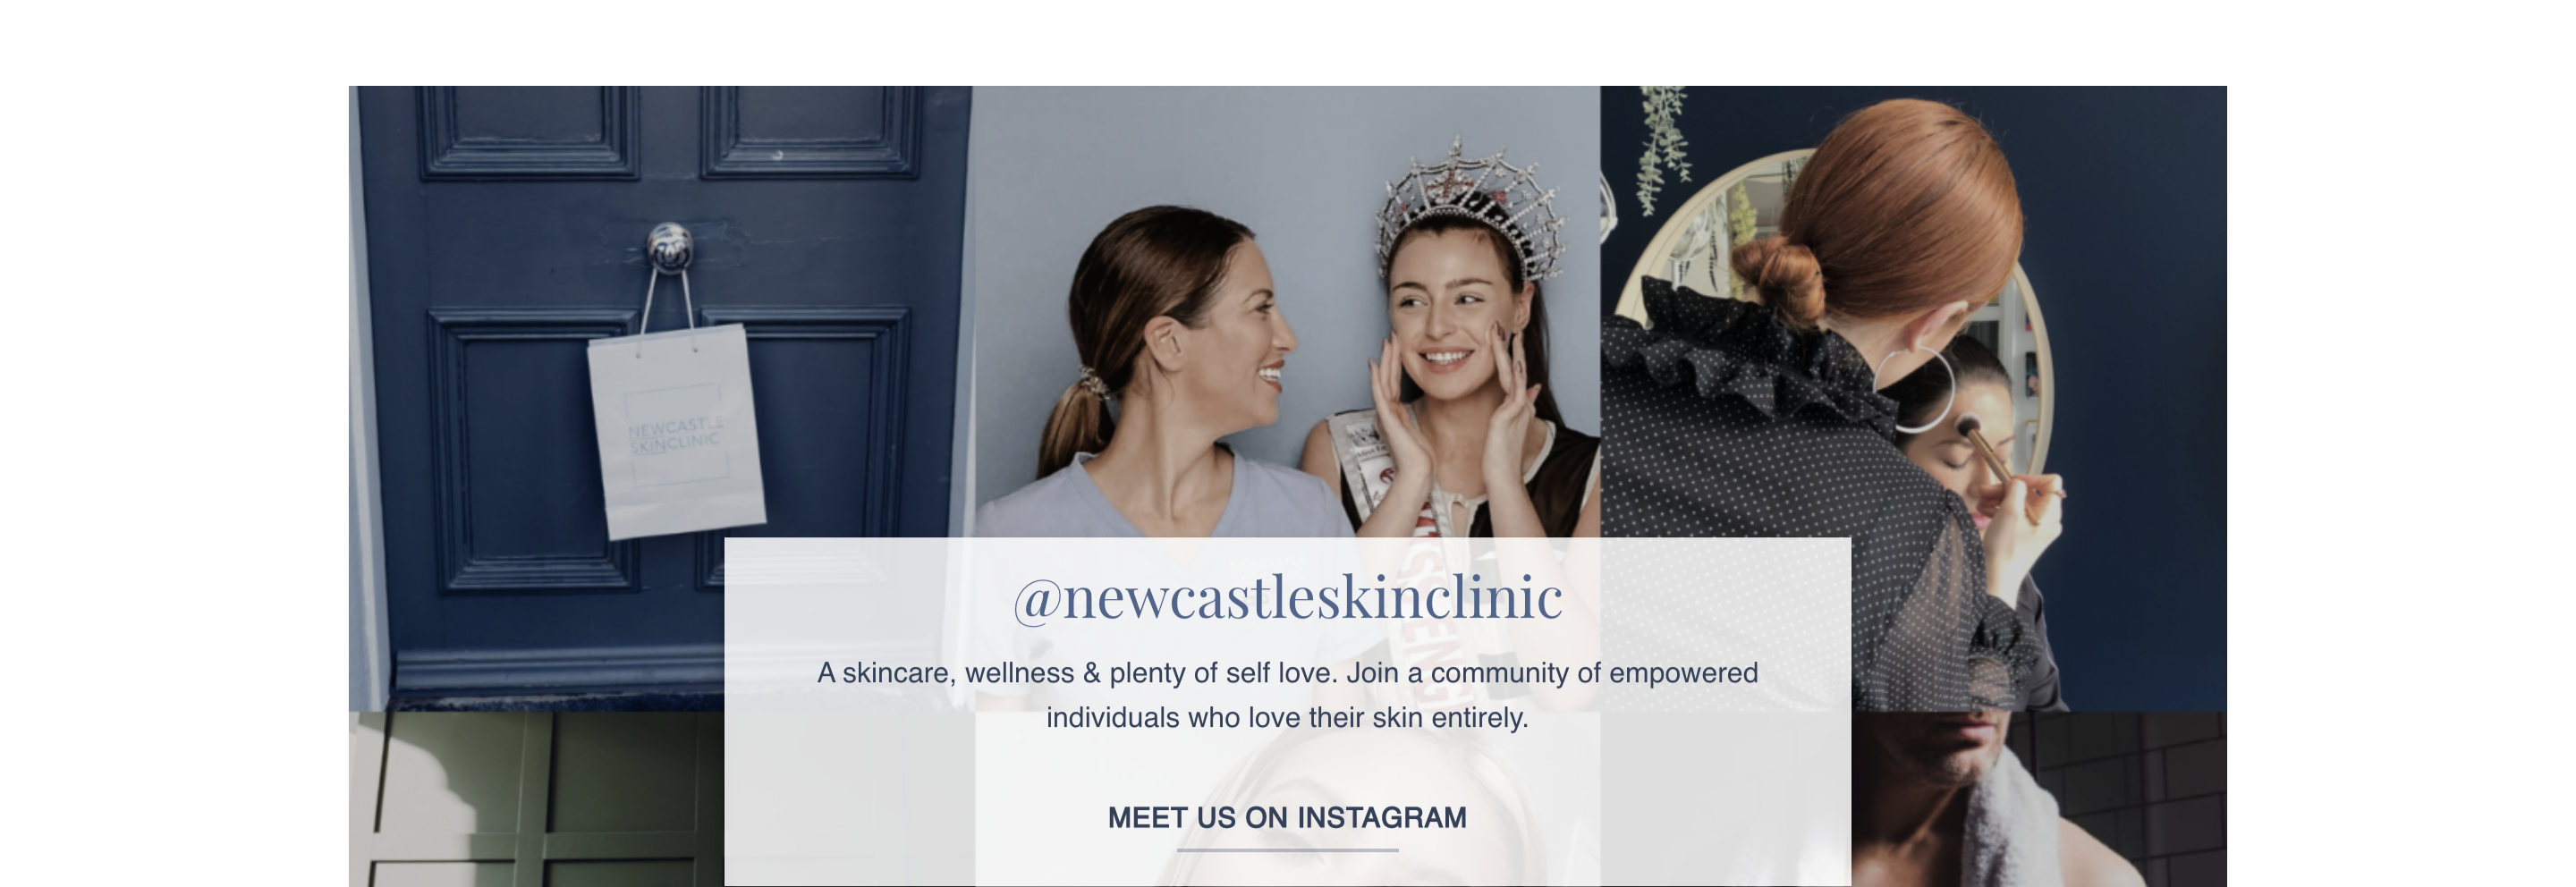This screenshot has width=2576, height=887.
Task: Open the man with grey towel photo
Action: [x=2039, y=799]
